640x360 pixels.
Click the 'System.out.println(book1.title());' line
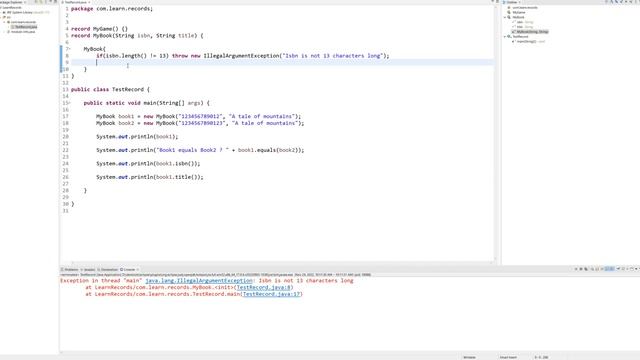[x=150, y=177]
